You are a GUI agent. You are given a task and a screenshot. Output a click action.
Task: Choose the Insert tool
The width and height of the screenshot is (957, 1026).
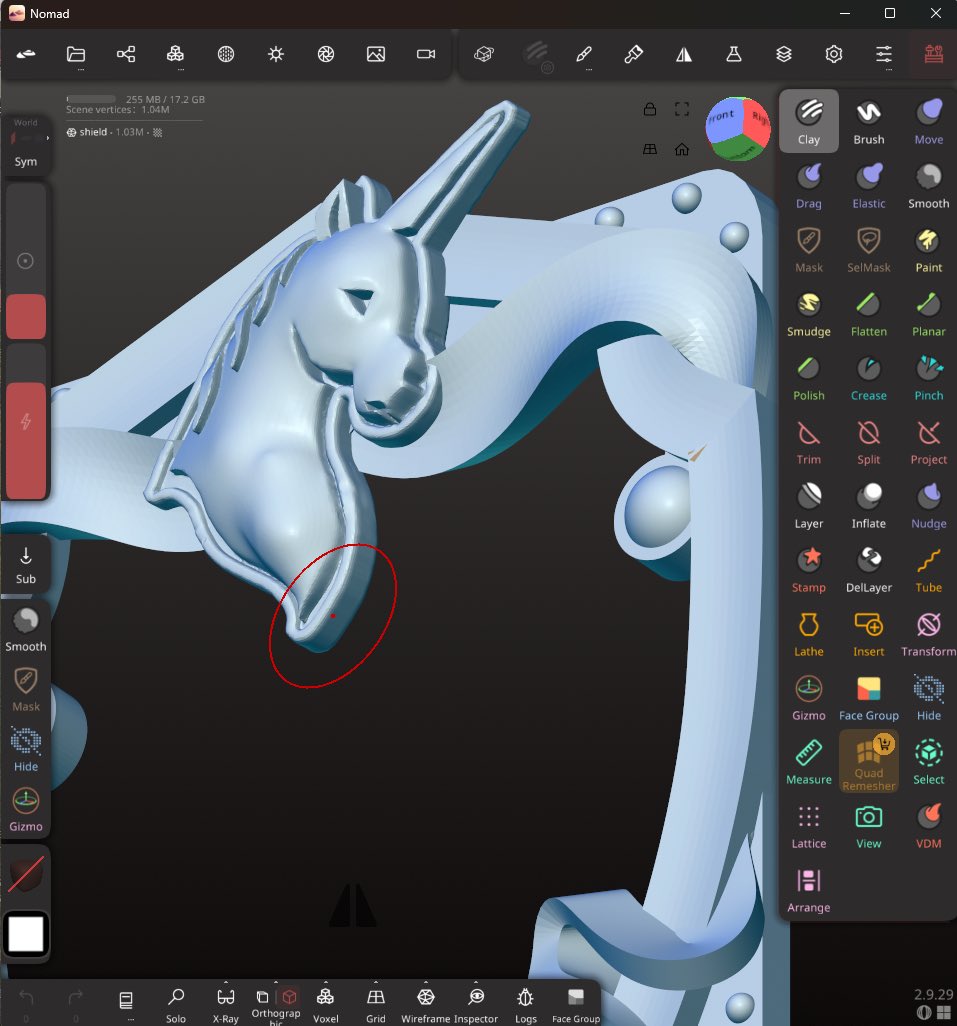tap(869, 634)
